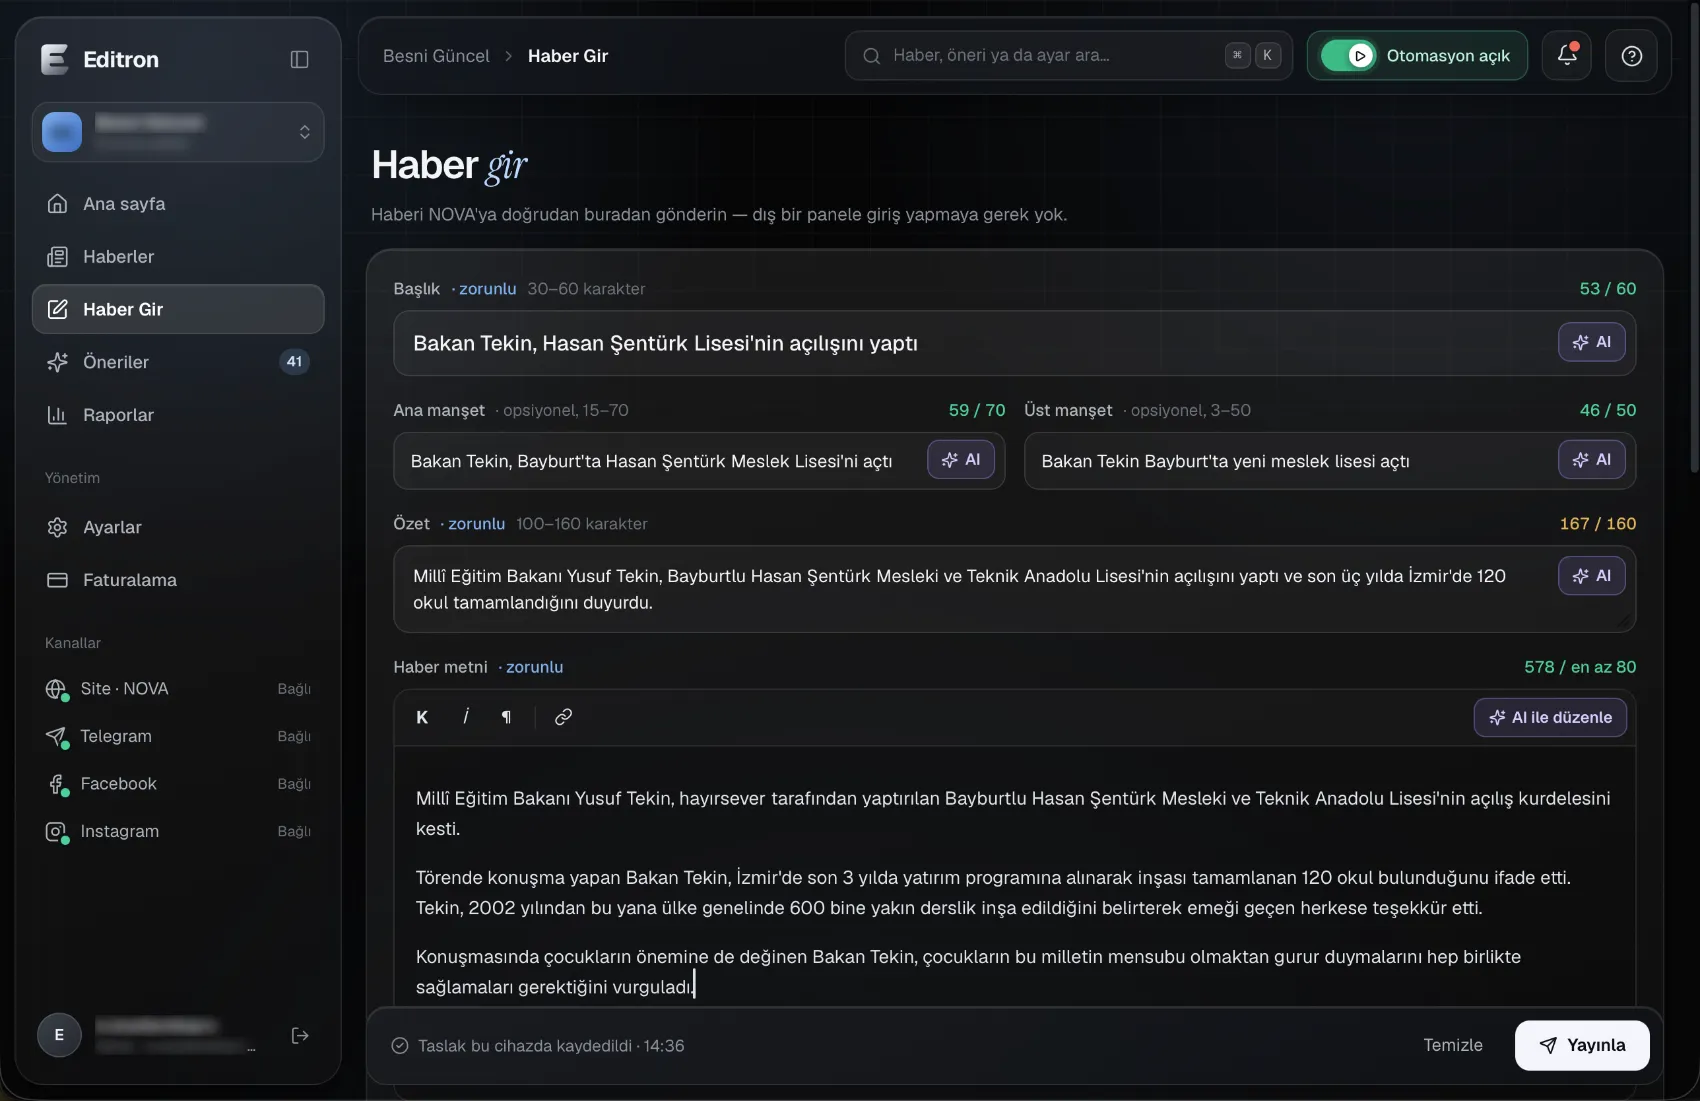Click the 167 / 160 character counter
This screenshot has width=1700, height=1101.
tap(1598, 524)
